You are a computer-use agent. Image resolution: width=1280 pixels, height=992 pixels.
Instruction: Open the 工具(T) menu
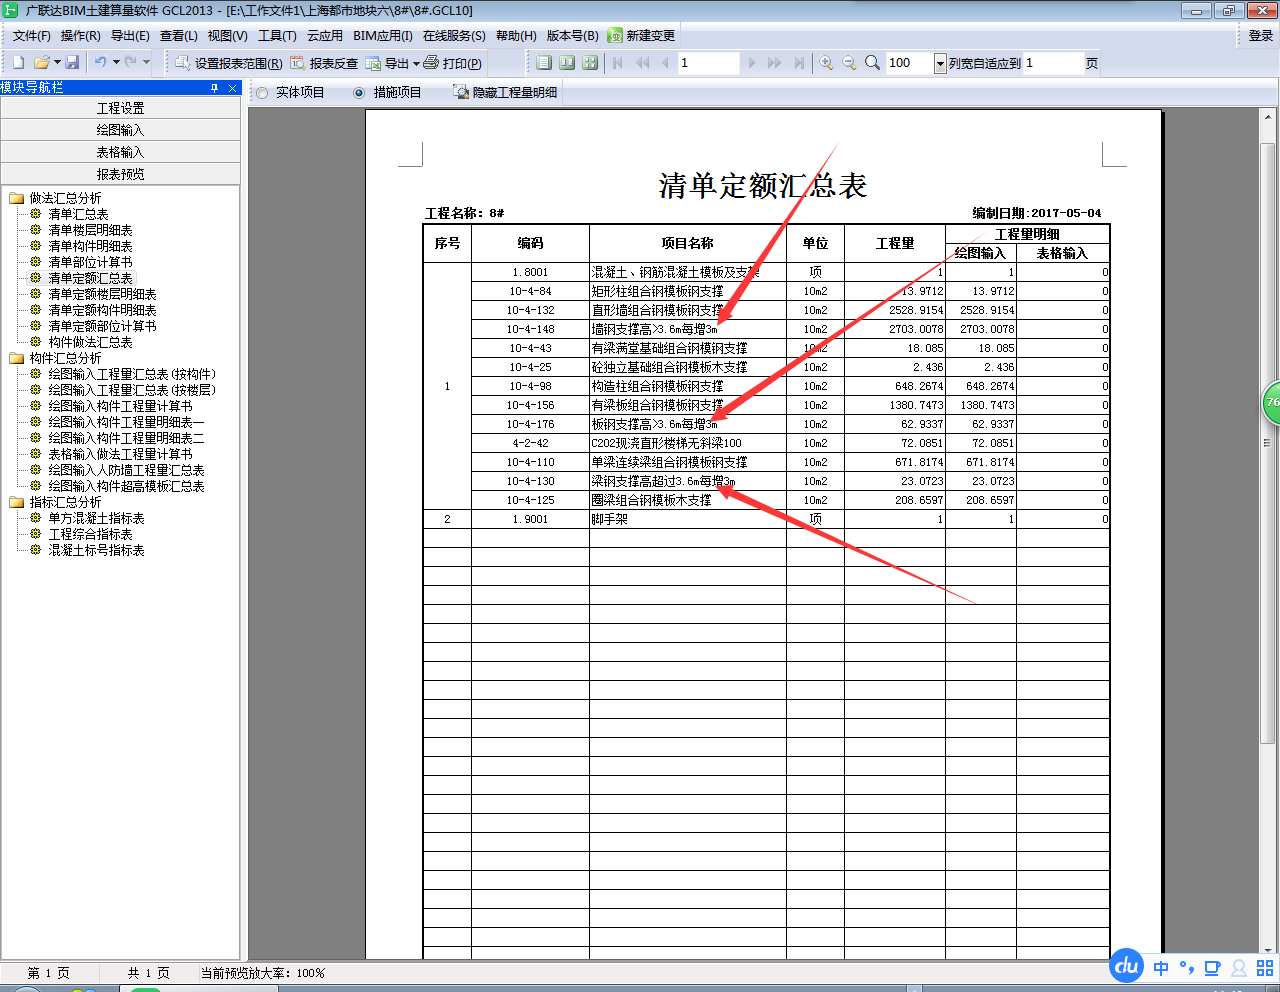pos(277,35)
